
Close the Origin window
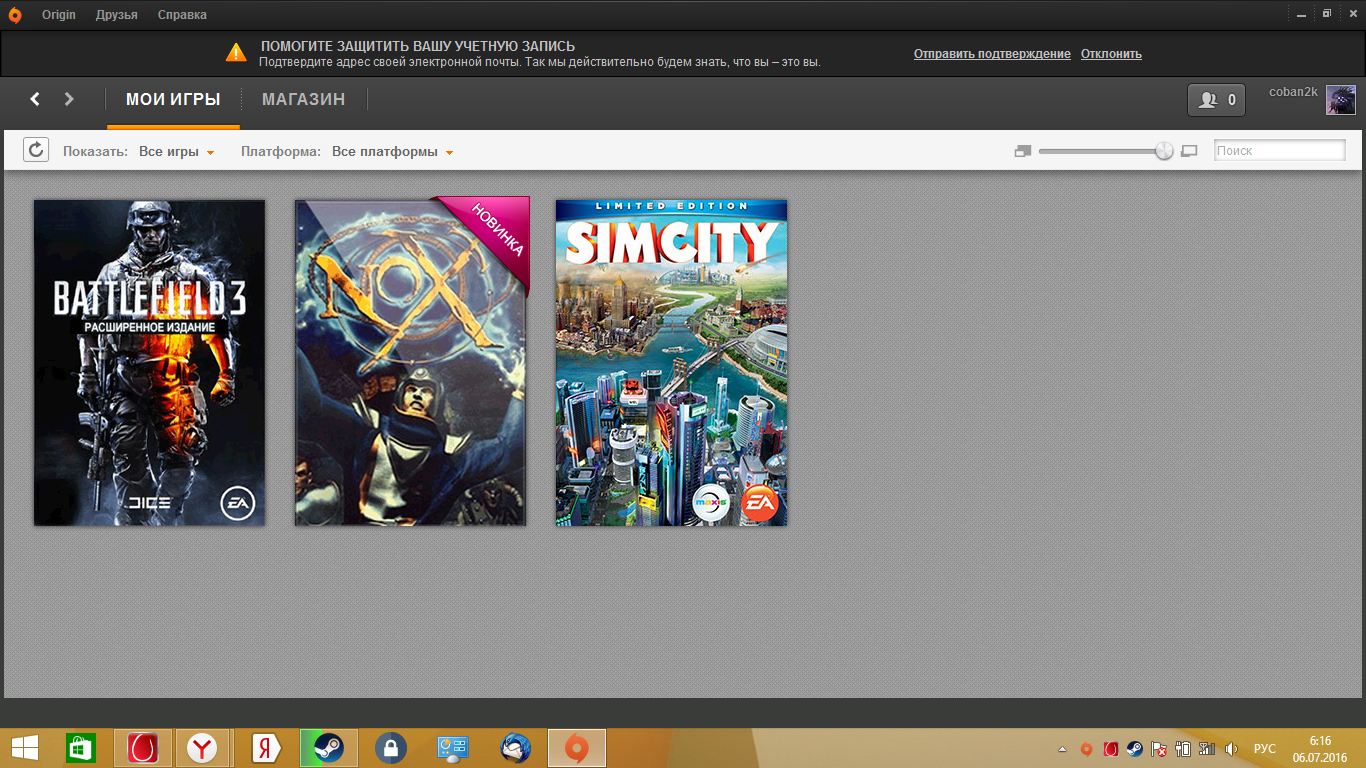(x=1351, y=13)
